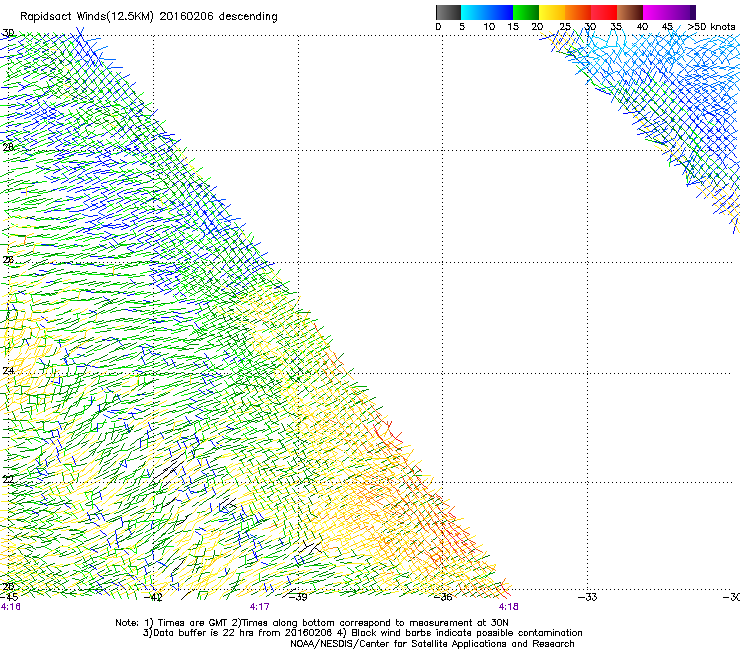Click the latitude 26 axis label
The height and width of the screenshot is (650, 740).
[8, 260]
